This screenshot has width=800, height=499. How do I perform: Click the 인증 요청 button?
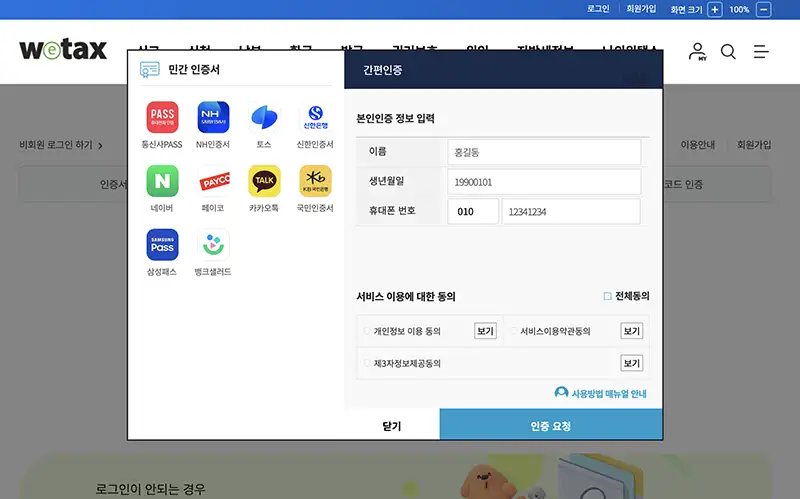coord(551,425)
